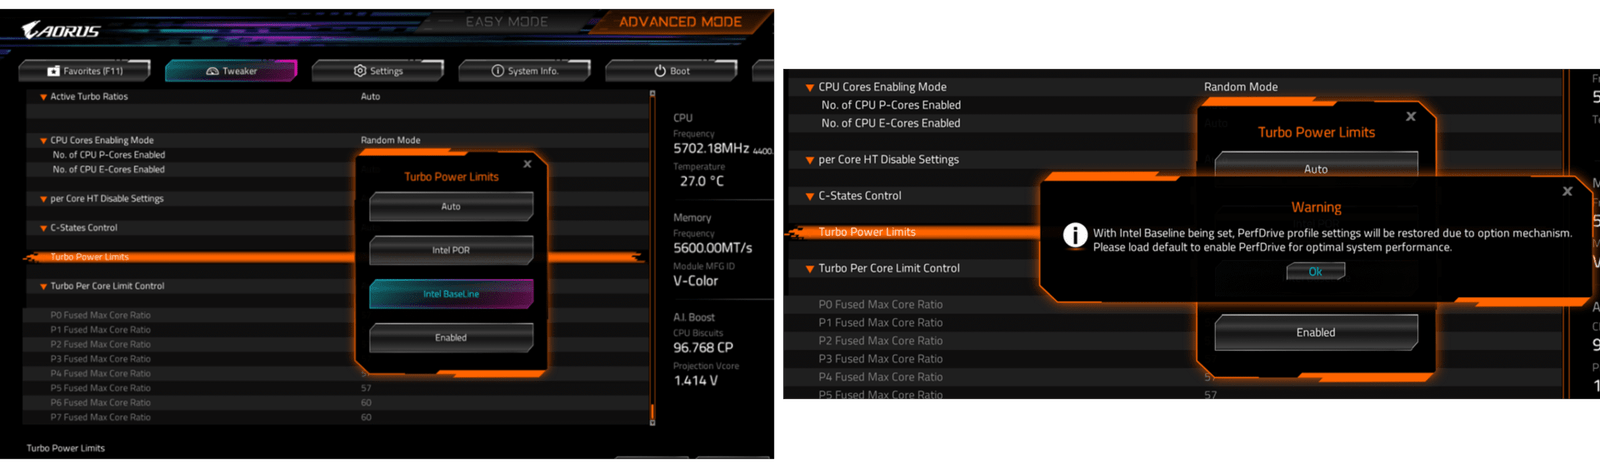Choose Auto in left Turbo Power Limits popup
Screen dimensions: 1600x468
(451, 207)
